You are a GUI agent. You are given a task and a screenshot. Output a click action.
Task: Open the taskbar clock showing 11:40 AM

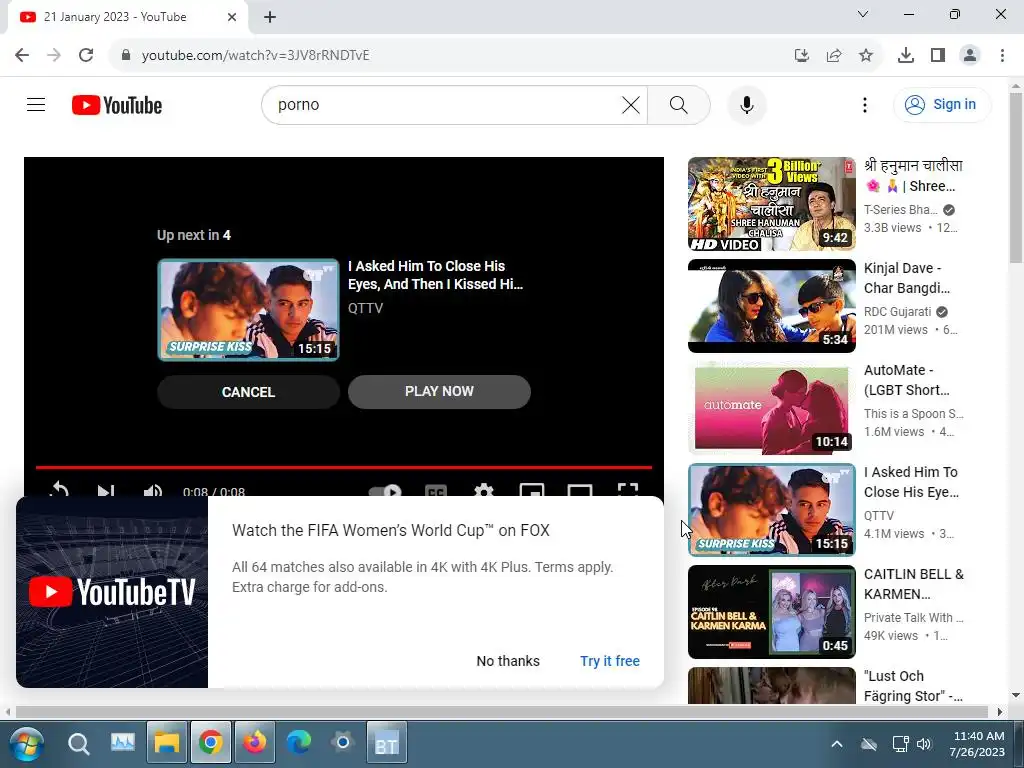click(978, 744)
